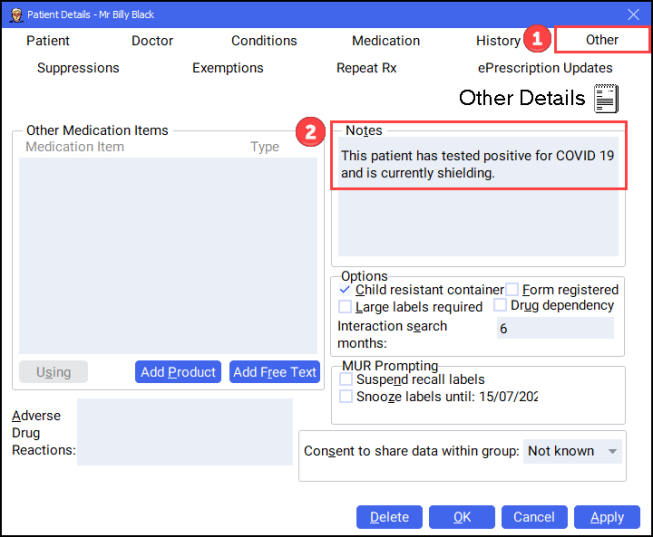This screenshot has width=653, height=537.
Task: Click the Other Details notepad icon
Action: coord(606,98)
